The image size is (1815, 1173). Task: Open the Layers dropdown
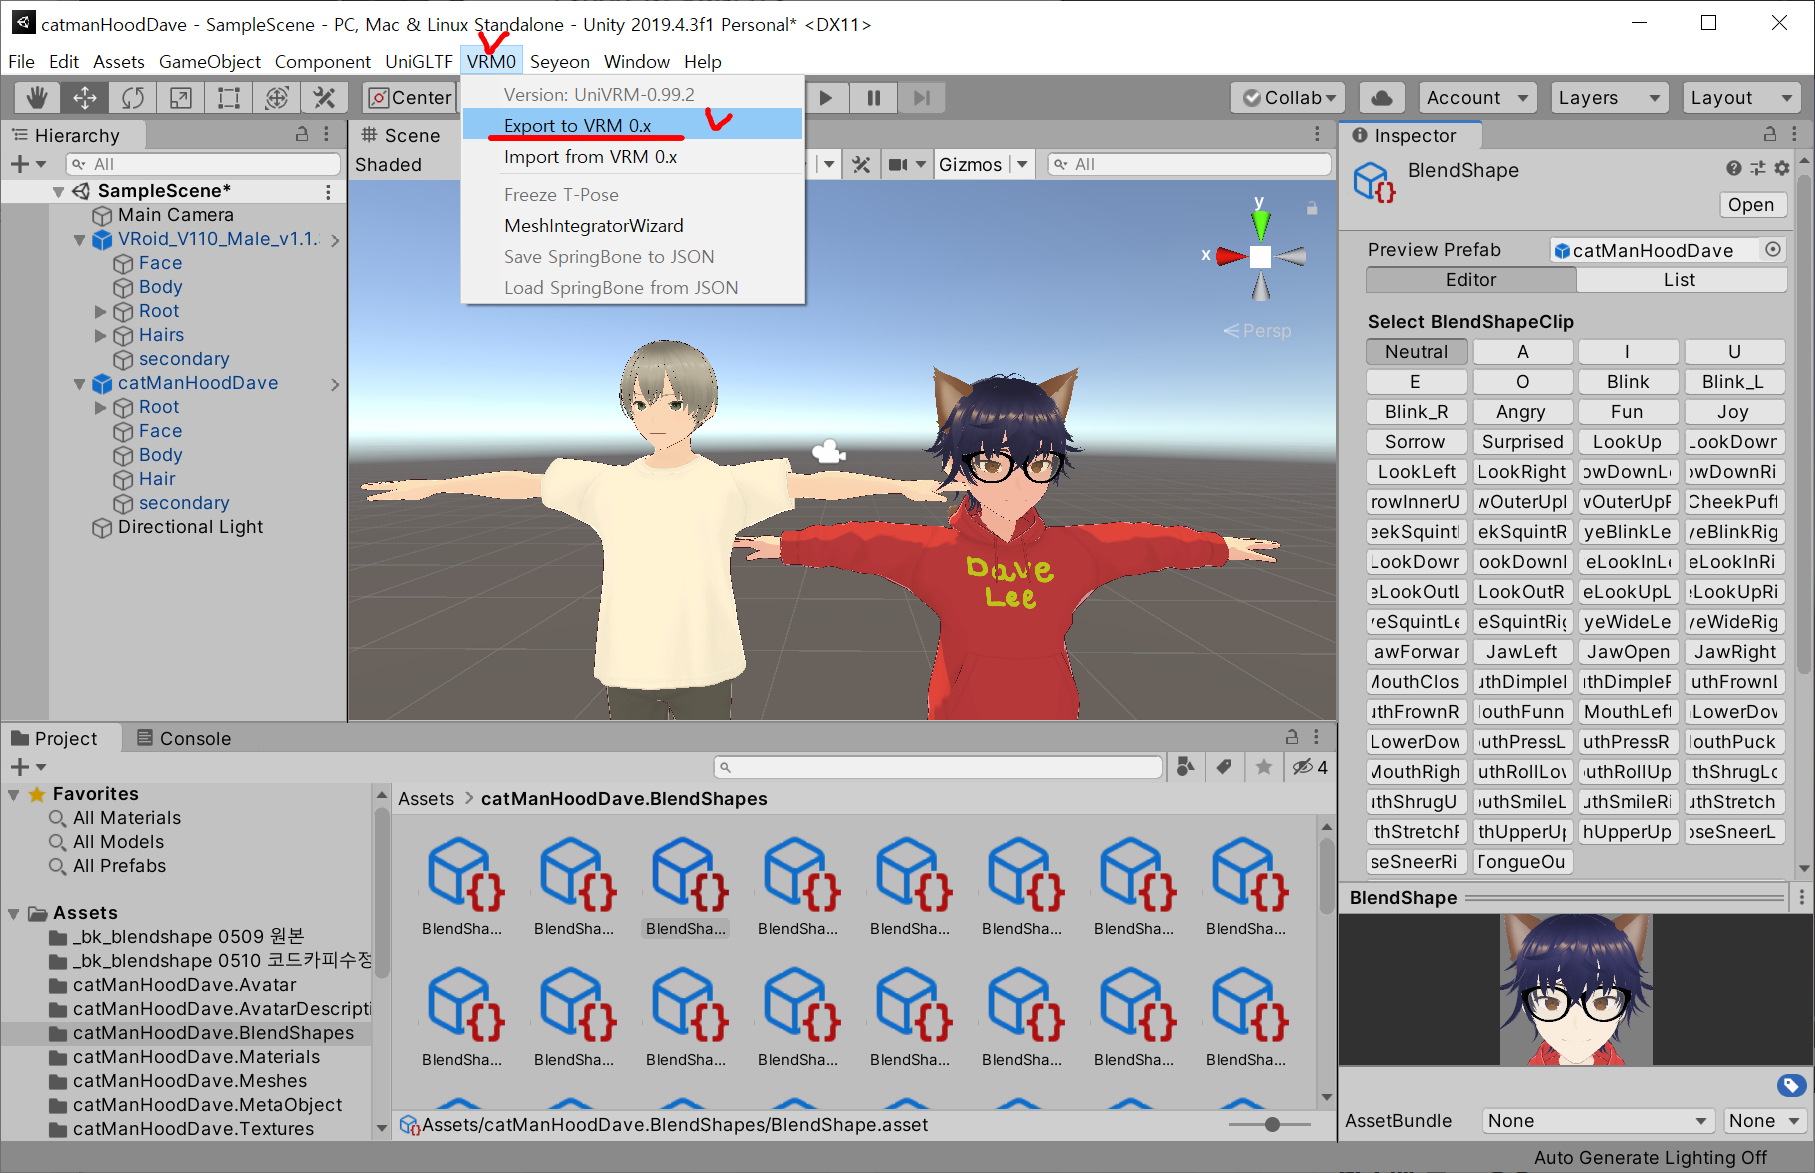pyautogui.click(x=1609, y=97)
